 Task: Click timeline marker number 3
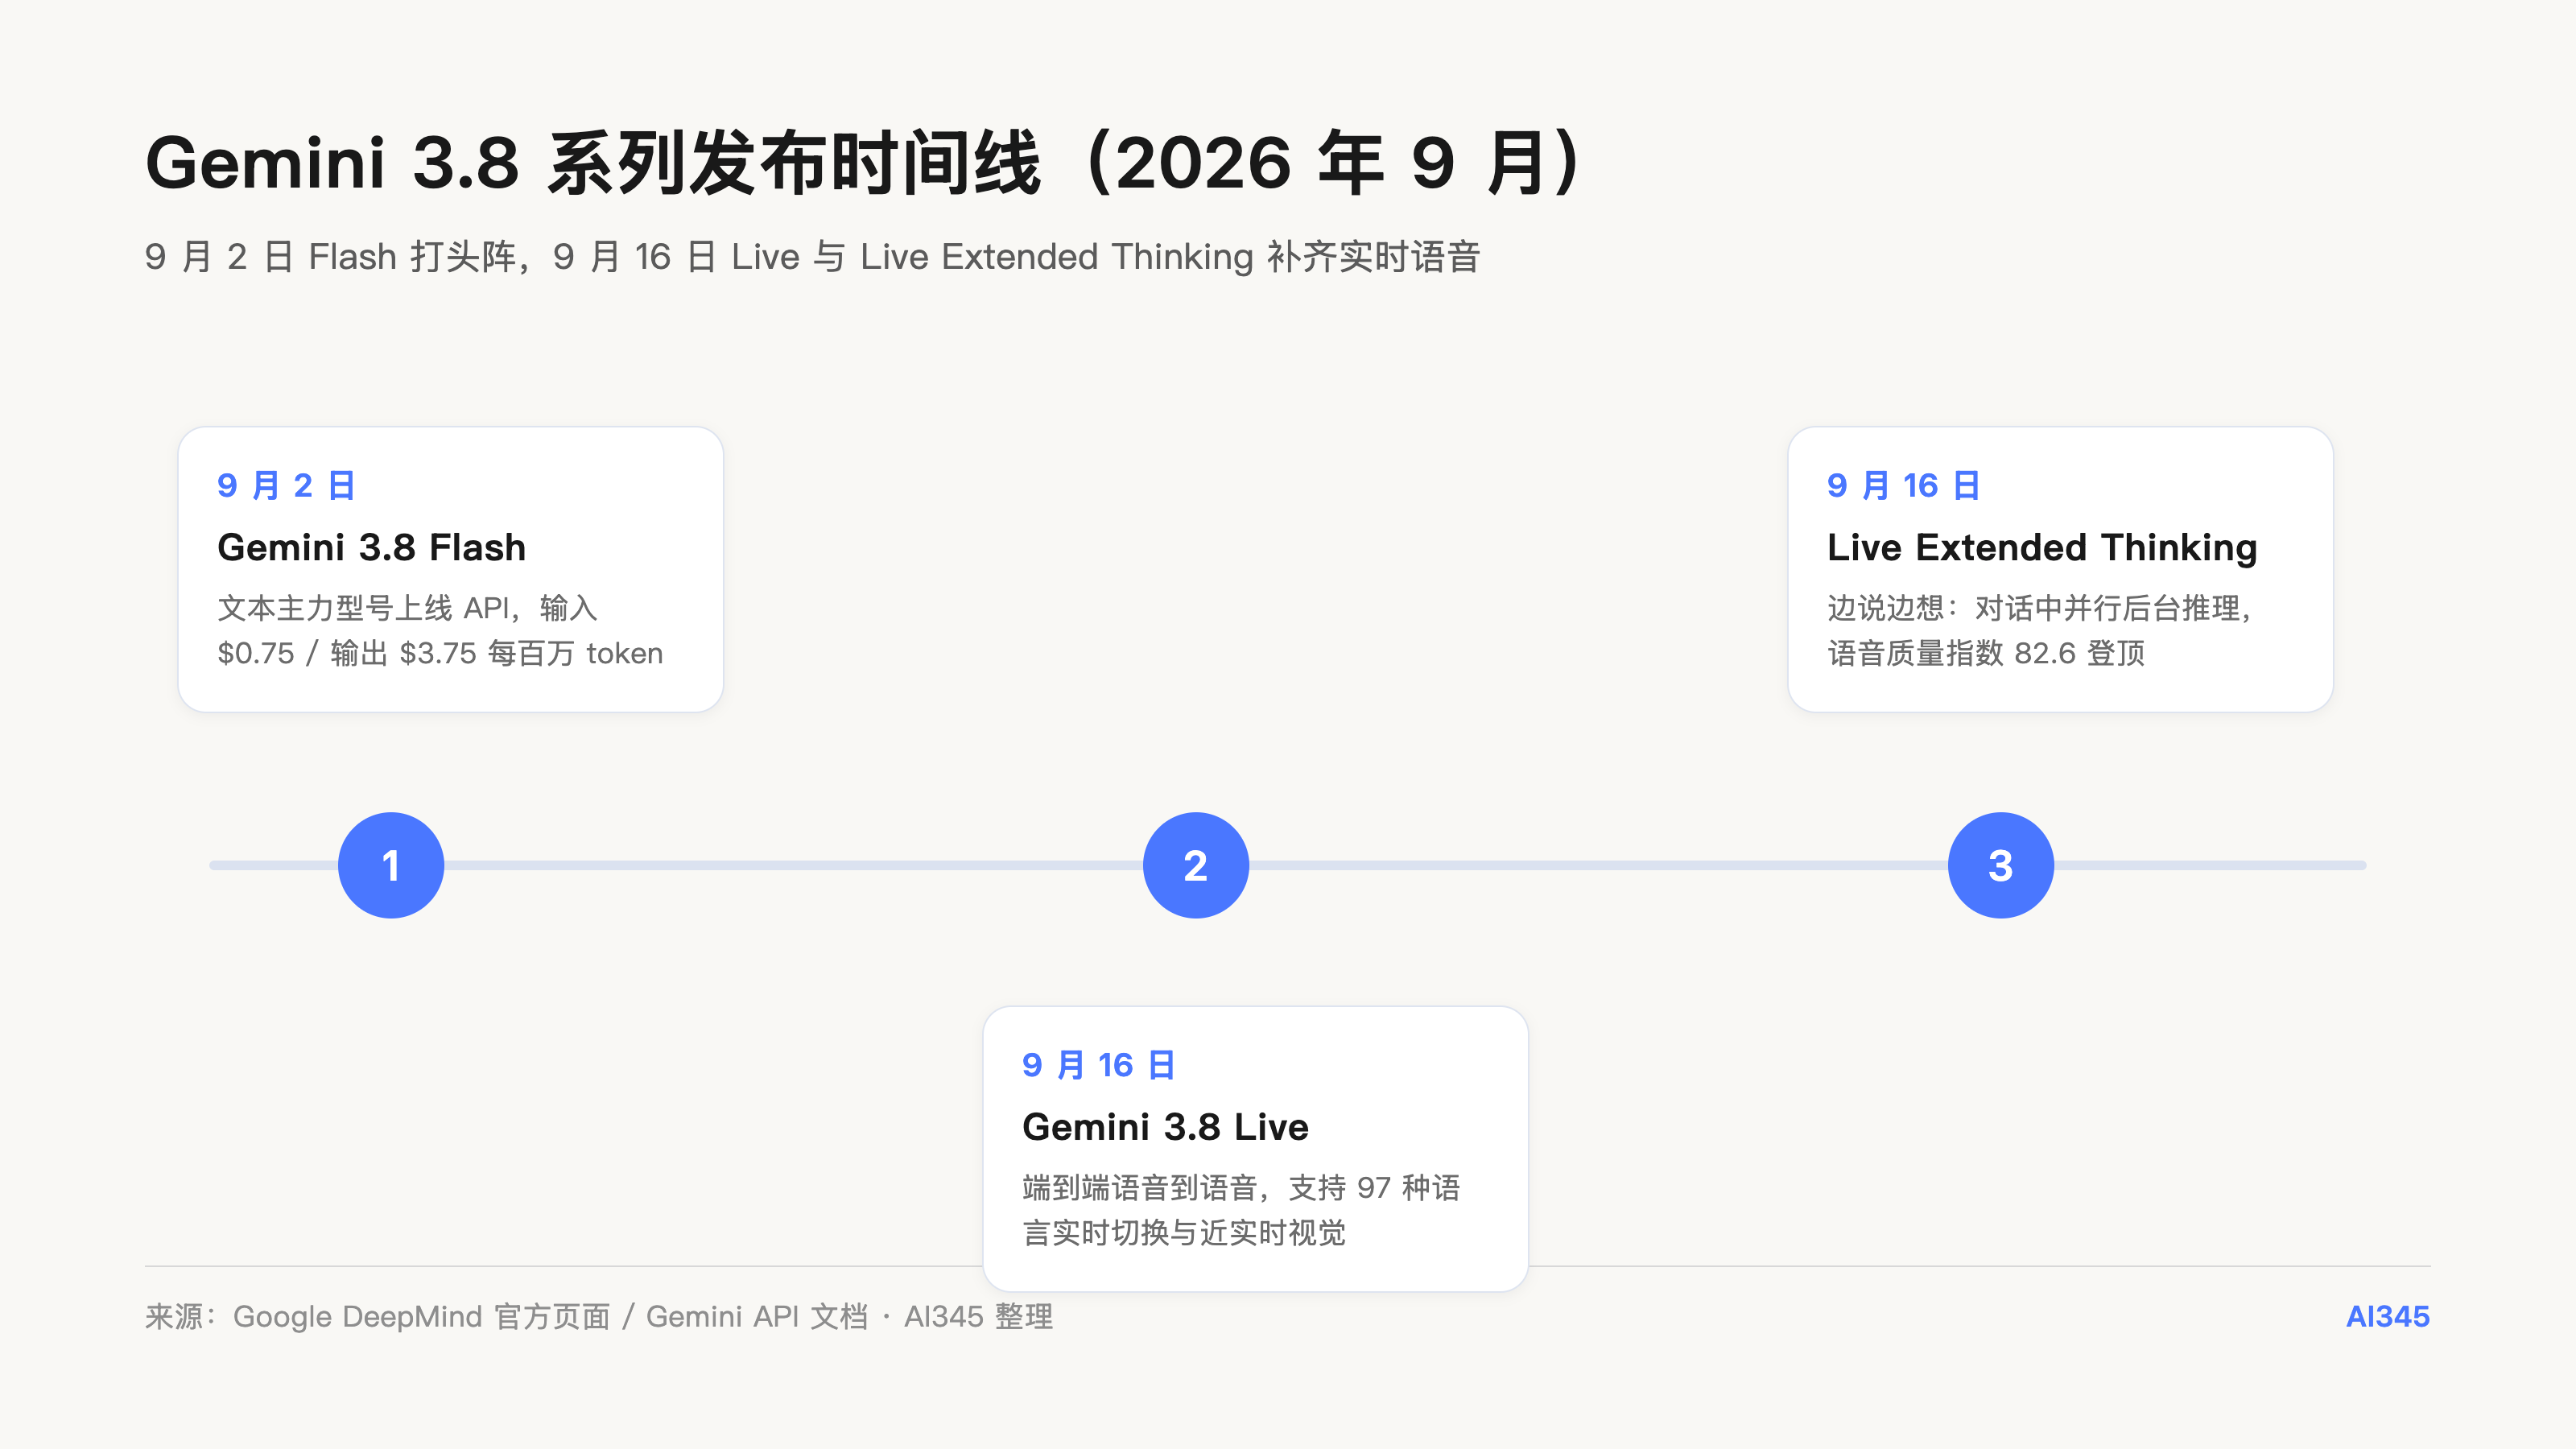pos(2001,865)
